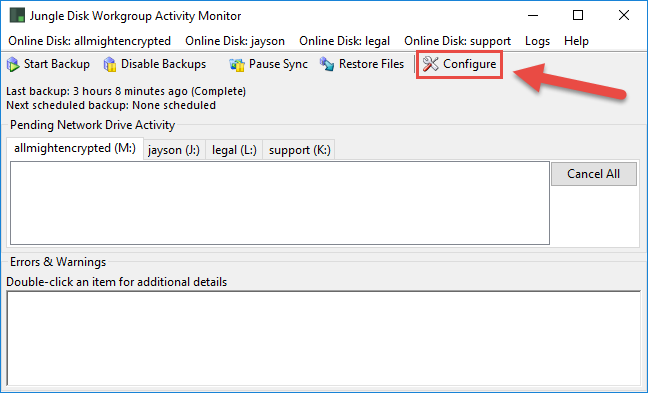
Task: Click the Pause Sync icon
Action: point(237,65)
